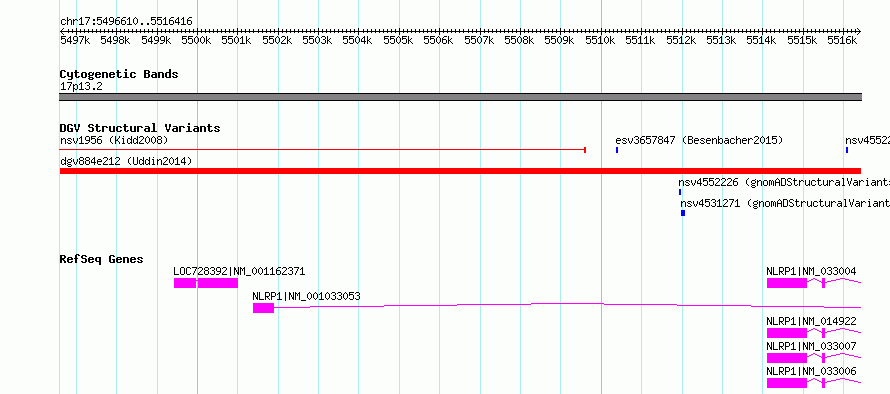Viewport: 890px width, 394px height.
Task: Select the thin red nsv1956 variant line
Action: tap(322, 150)
